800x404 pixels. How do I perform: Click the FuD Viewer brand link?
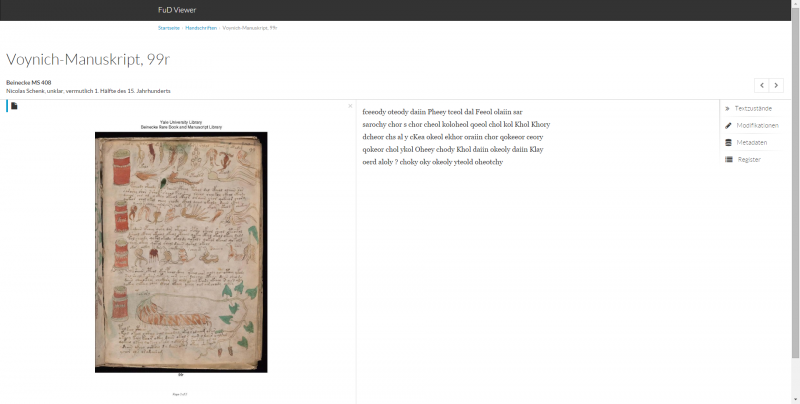pyautogui.click(x=177, y=10)
